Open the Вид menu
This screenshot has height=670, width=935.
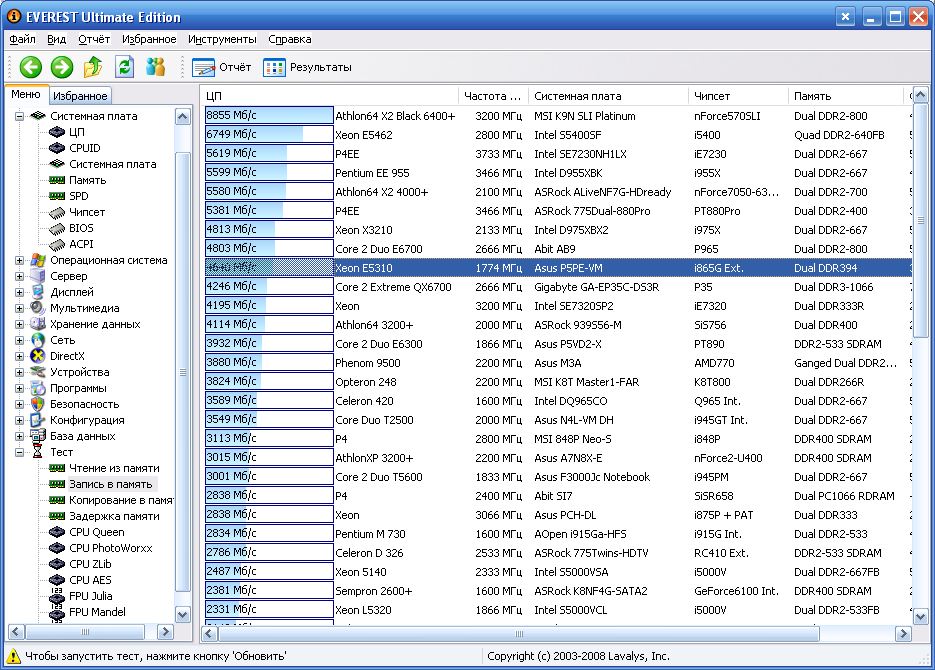point(57,39)
